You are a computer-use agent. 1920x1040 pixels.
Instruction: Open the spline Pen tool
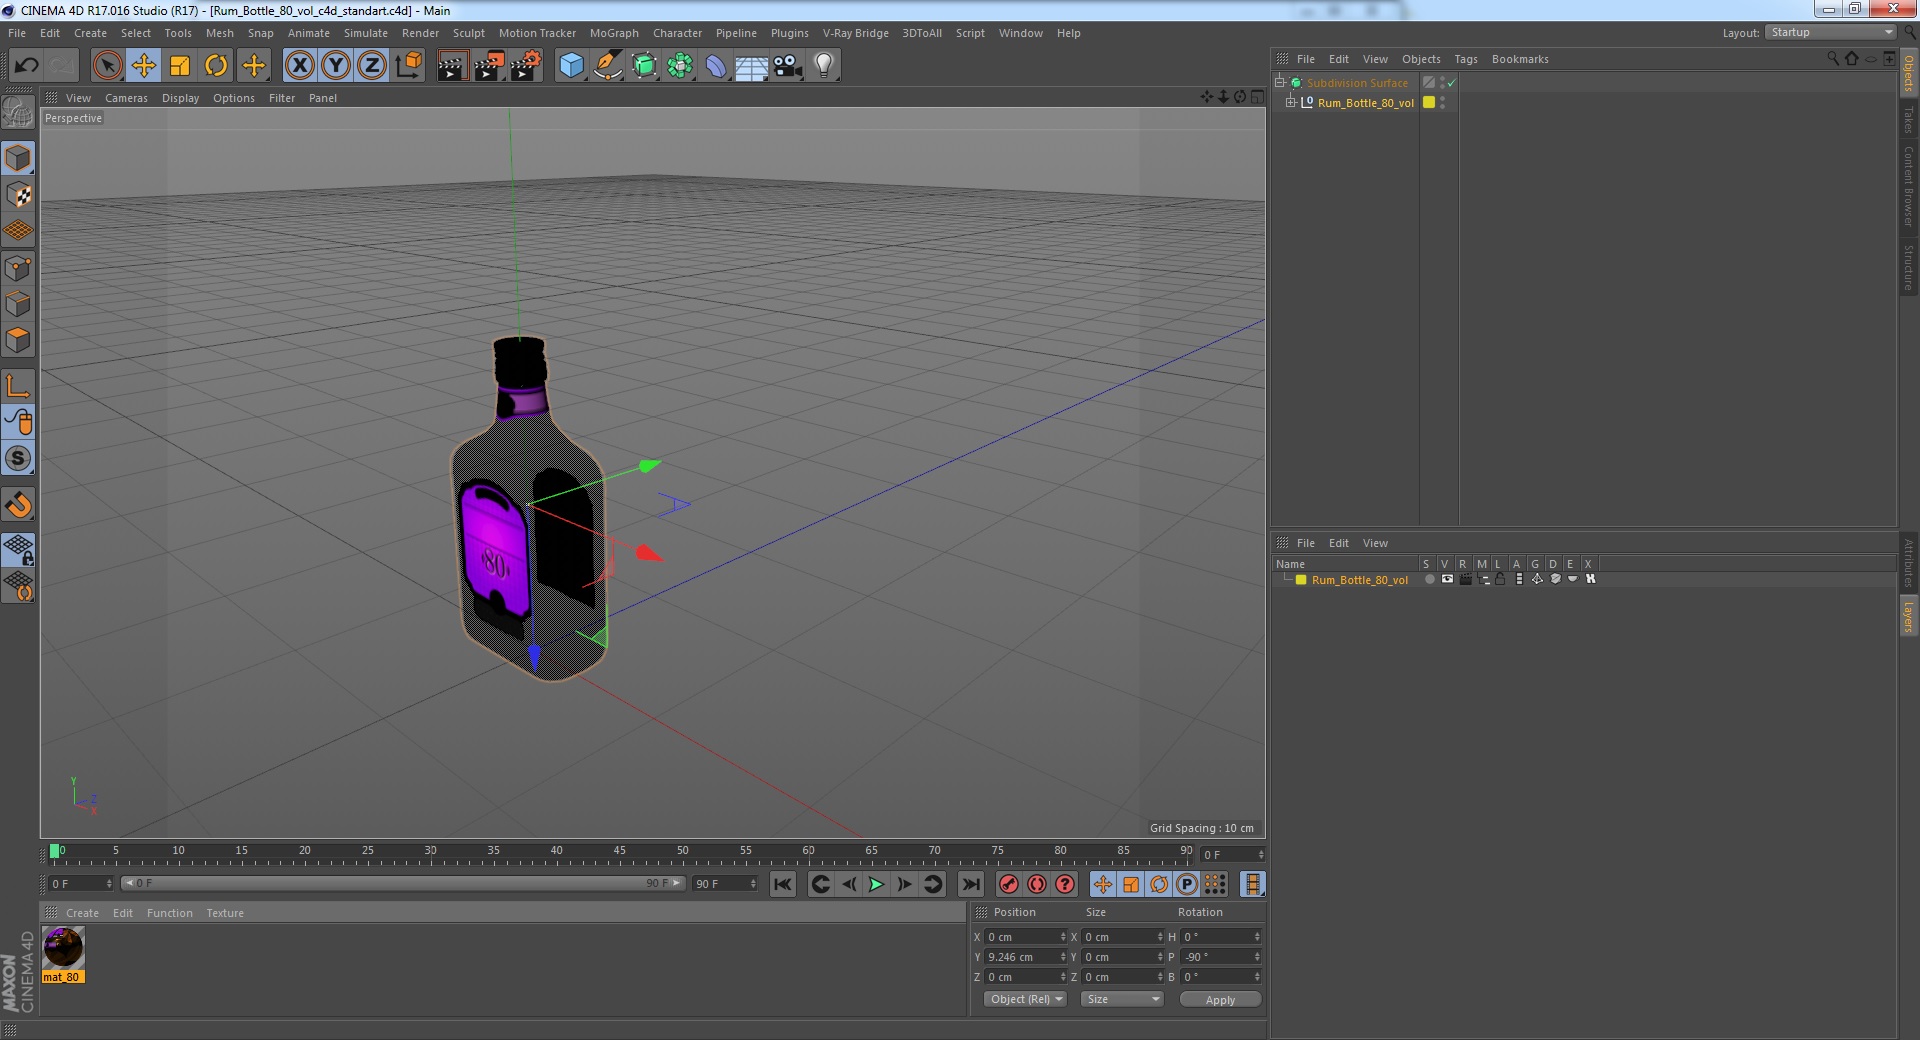pyautogui.click(x=607, y=66)
